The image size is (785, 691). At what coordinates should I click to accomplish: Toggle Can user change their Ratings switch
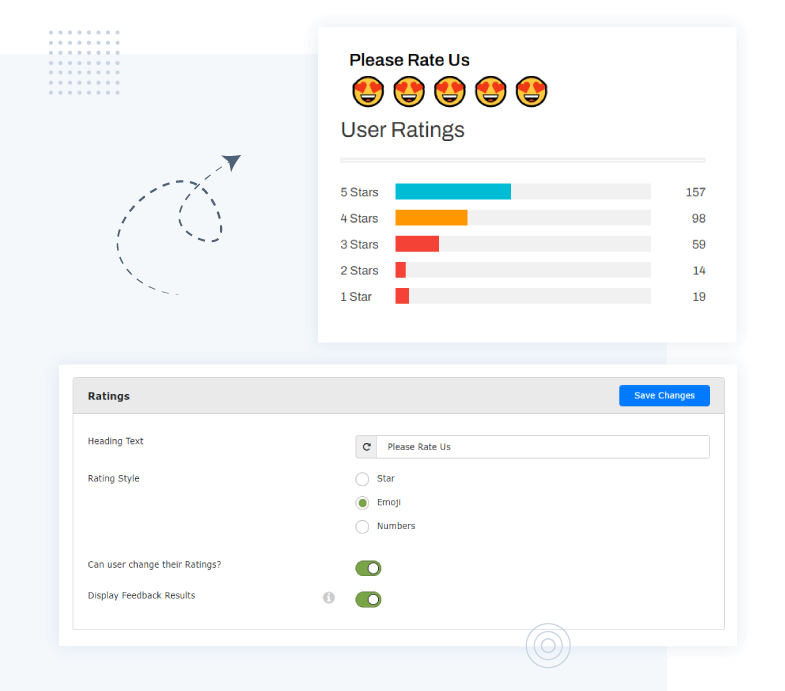click(x=368, y=568)
